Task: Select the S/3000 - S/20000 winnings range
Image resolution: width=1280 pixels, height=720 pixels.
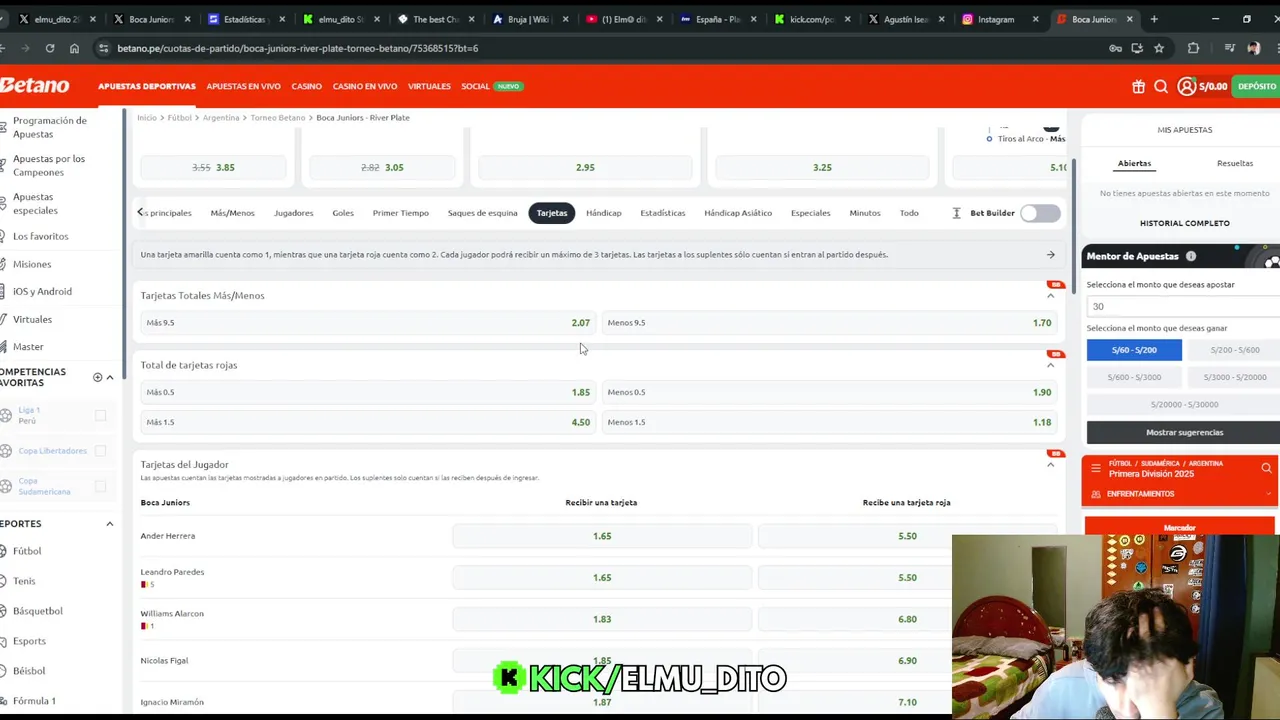Action: (x=1234, y=377)
